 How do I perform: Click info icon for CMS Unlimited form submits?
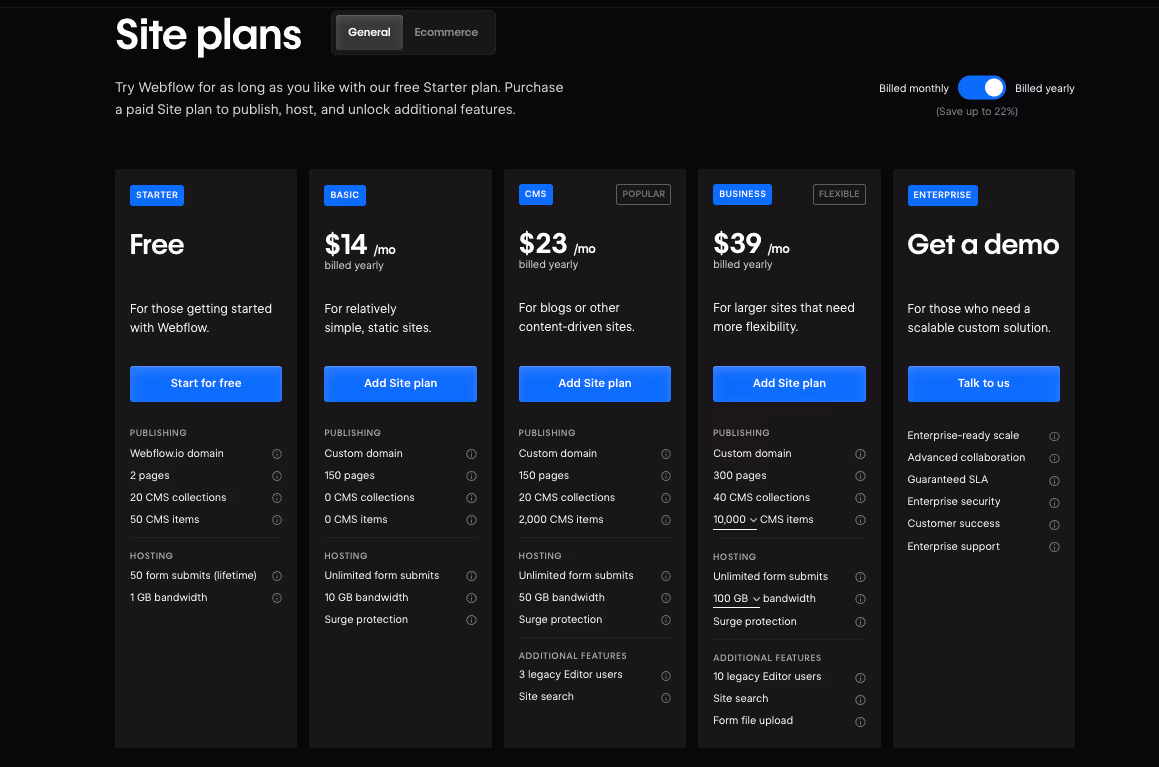[665, 576]
